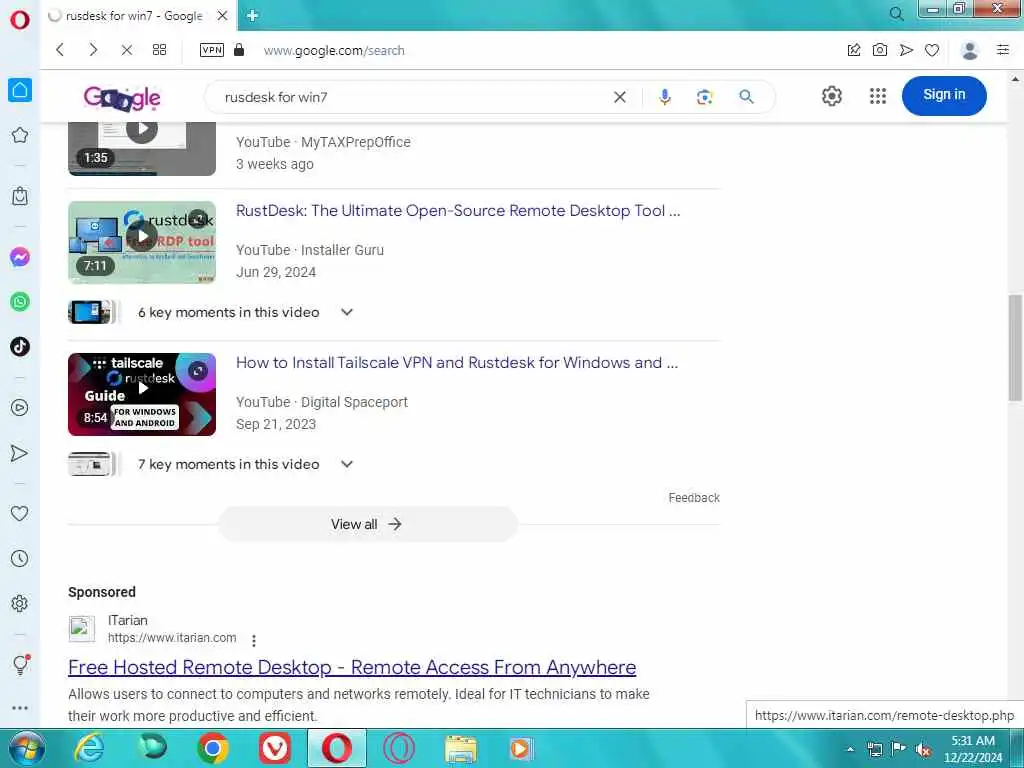Play the MyTAXPrepOffice 1:35 video thumbnail

(x=142, y=149)
